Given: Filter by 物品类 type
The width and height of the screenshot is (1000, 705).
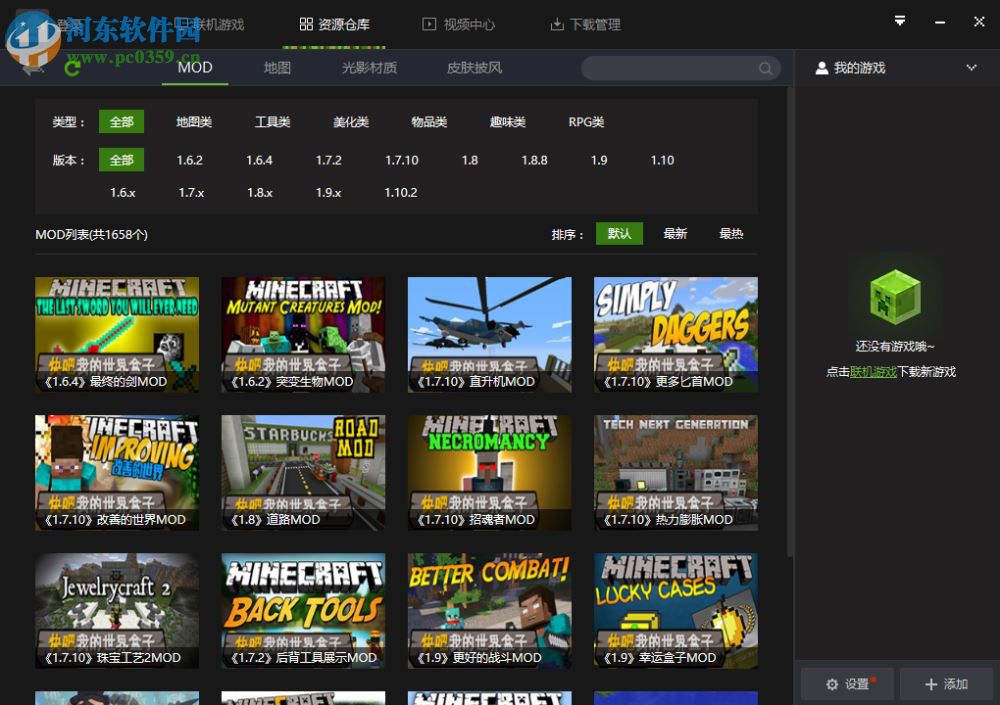Looking at the screenshot, I should (429, 122).
